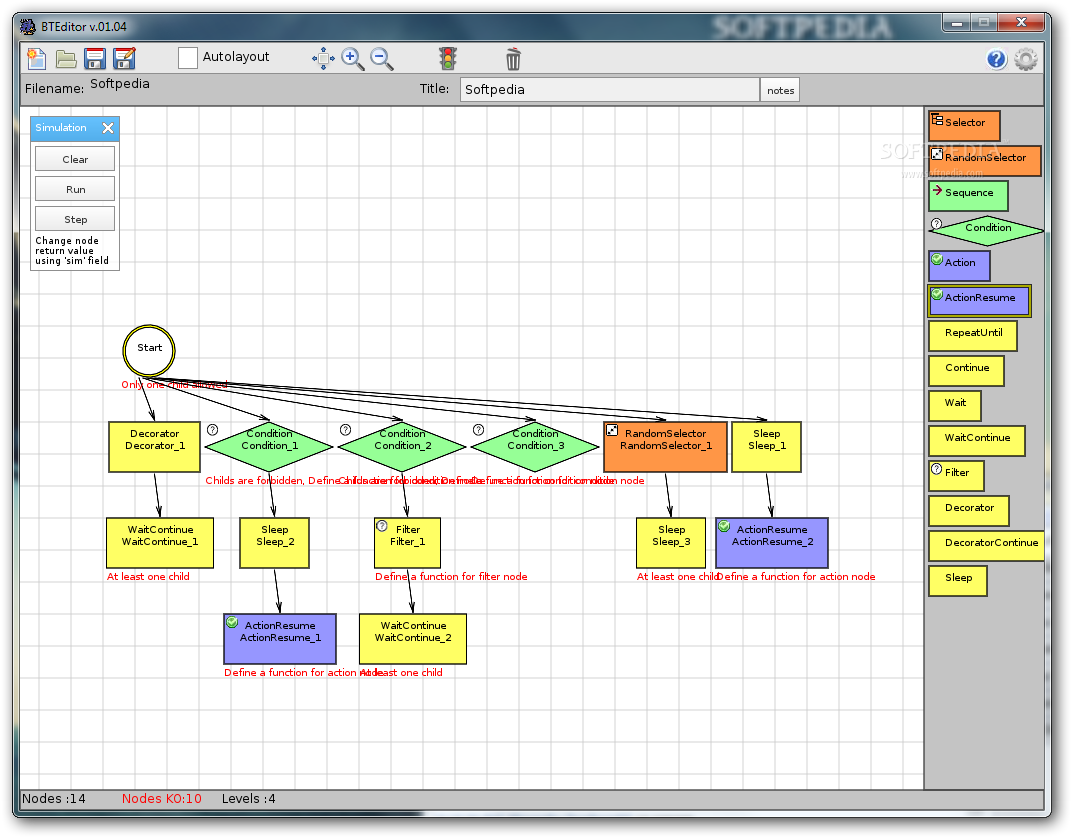Click the 'Softpedia' filename text
Viewport: 1072px width, 838px height.
(x=120, y=83)
